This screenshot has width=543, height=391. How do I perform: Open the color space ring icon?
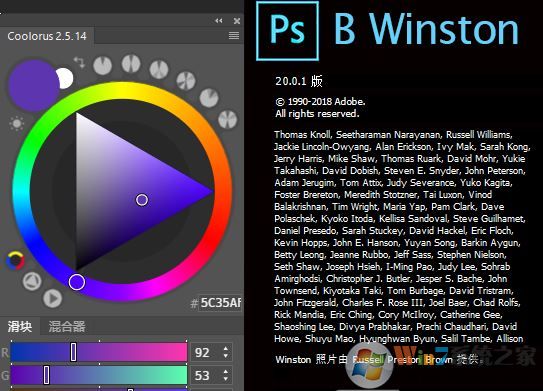pos(16,260)
